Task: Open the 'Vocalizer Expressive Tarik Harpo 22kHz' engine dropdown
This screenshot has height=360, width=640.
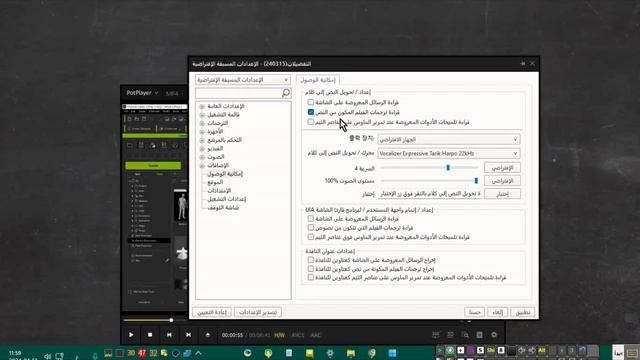Action: (x=449, y=153)
